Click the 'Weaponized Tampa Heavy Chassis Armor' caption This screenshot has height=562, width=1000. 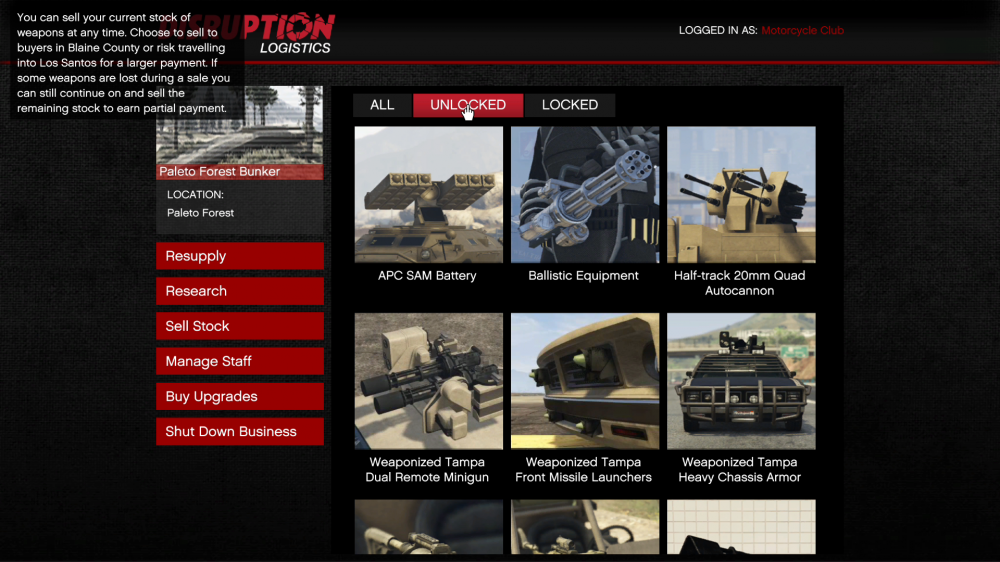coord(740,470)
